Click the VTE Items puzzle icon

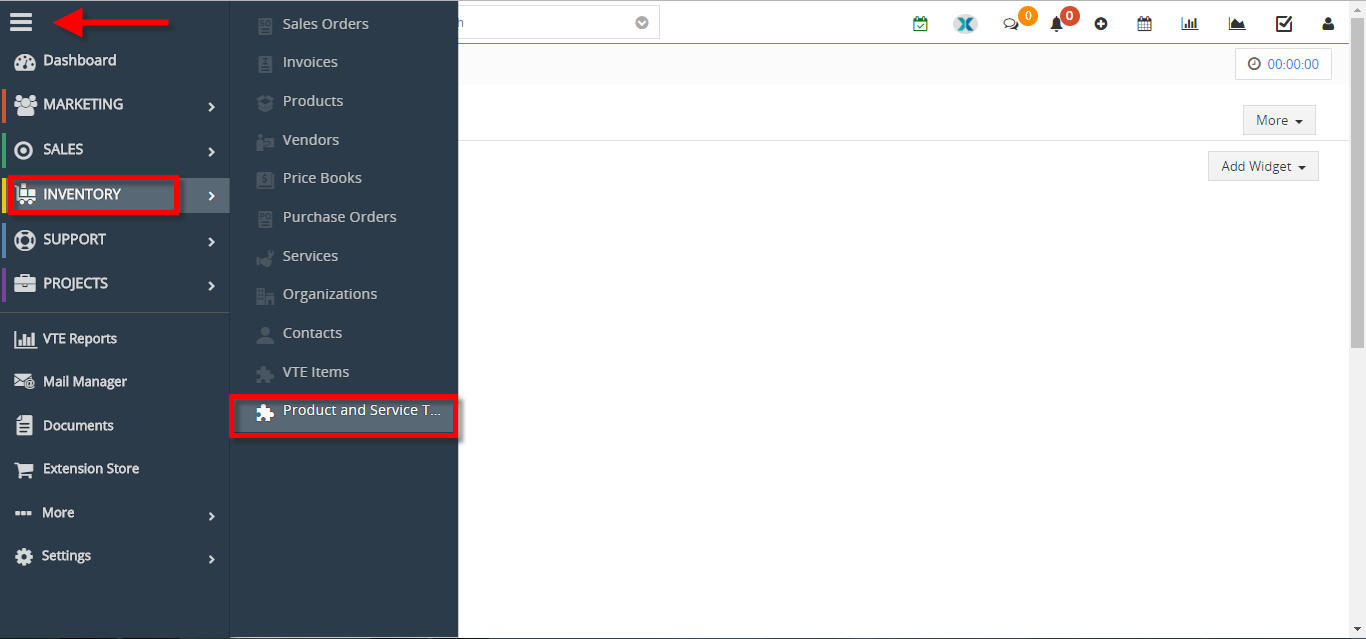[x=265, y=373]
